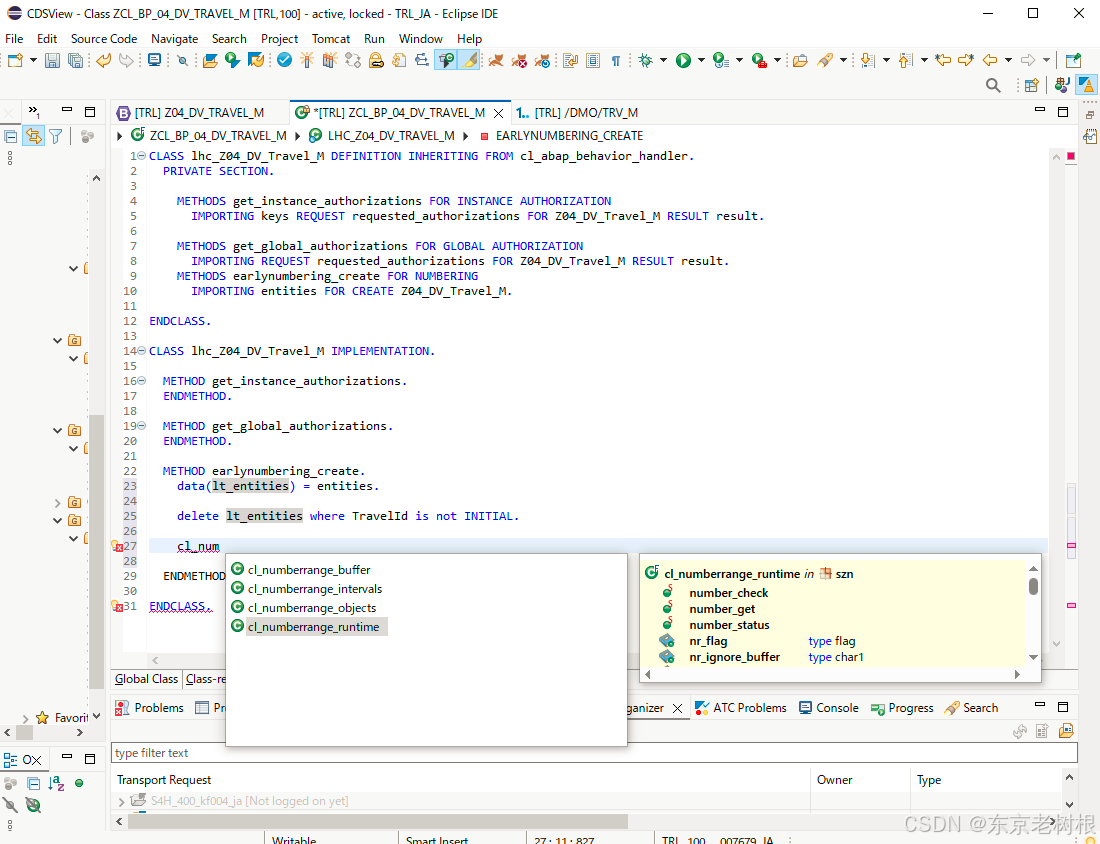The height and width of the screenshot is (844, 1100).
Task: Select cl_numberrange_runtime in the completion popup
Action: (314, 627)
